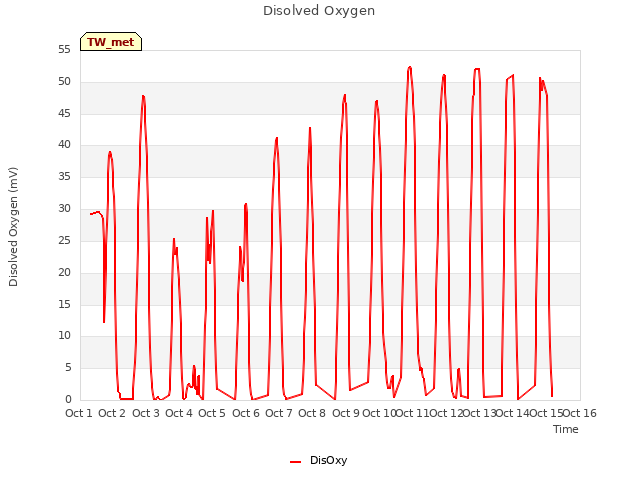Viewport: 640px width, 480px height.
Task: Click the Oct 8 x-axis tick label
Action: click(312, 413)
